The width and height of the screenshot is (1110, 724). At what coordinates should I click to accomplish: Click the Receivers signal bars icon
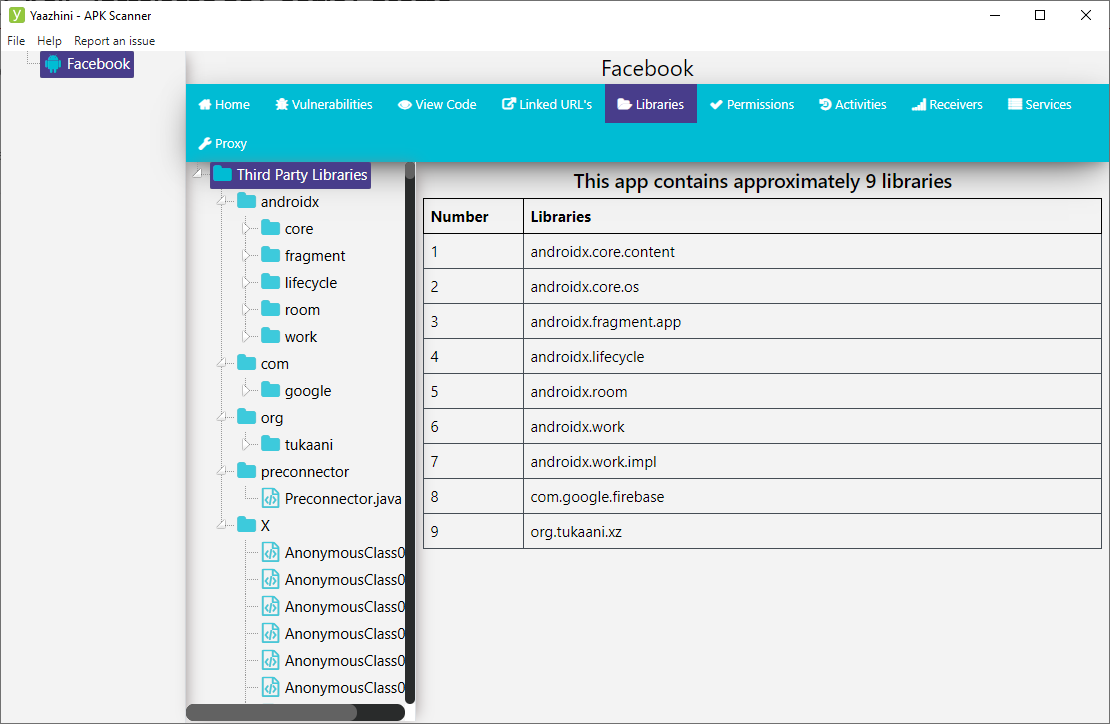(x=919, y=105)
